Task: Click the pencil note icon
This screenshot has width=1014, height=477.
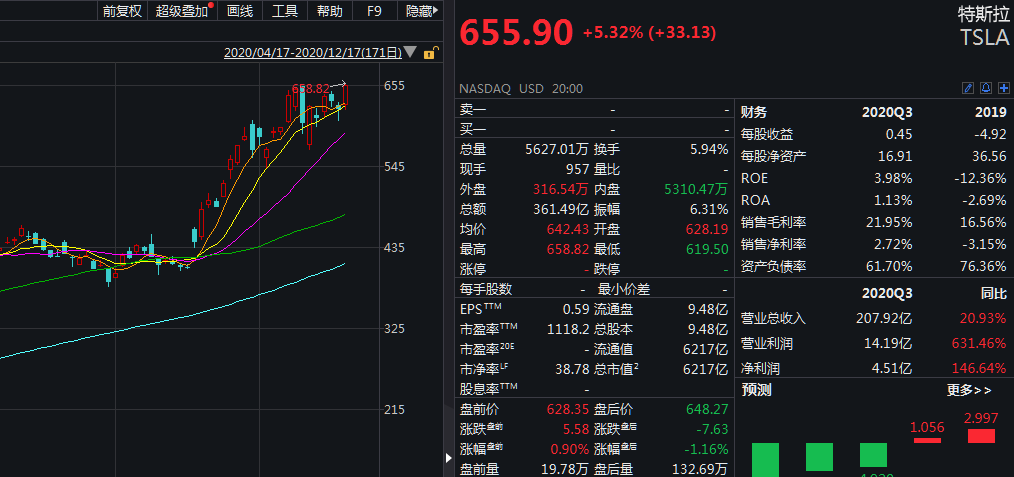Action: point(967,88)
